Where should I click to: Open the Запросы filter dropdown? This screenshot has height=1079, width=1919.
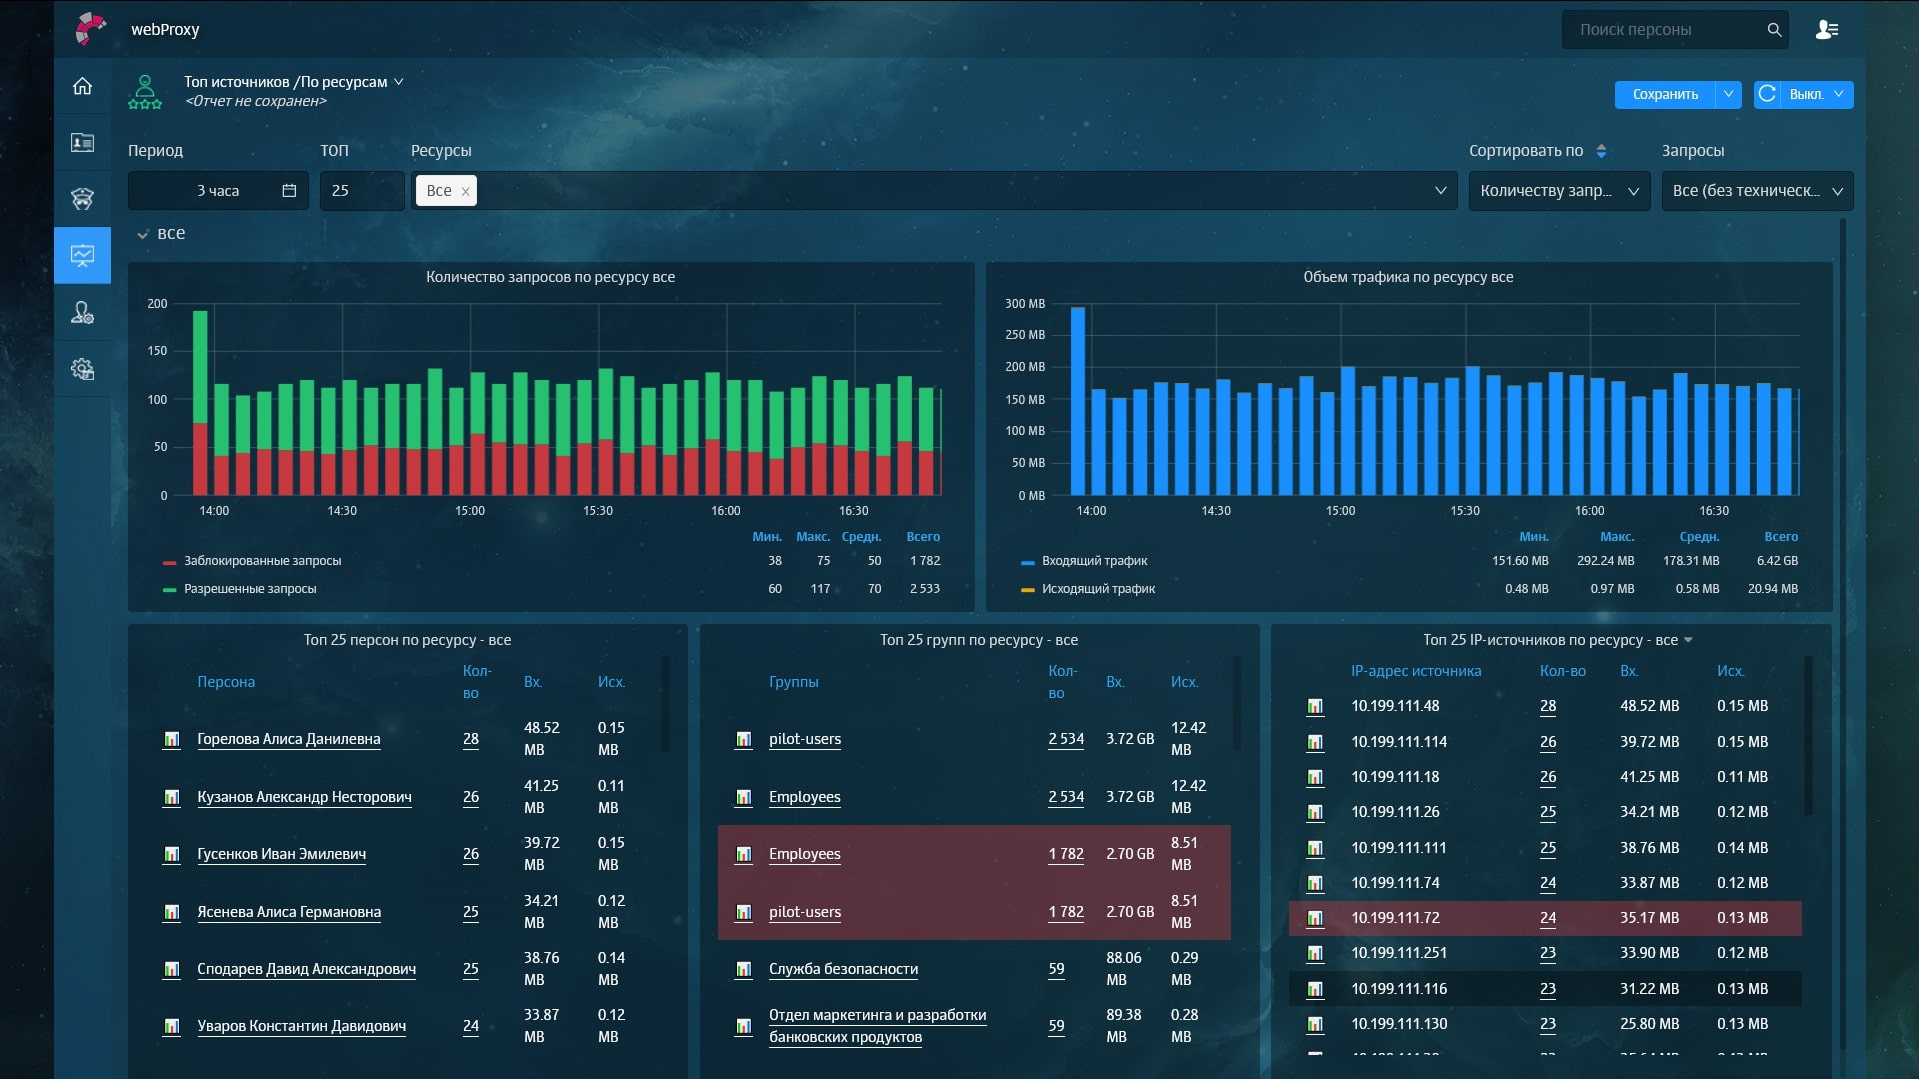[x=1756, y=191]
